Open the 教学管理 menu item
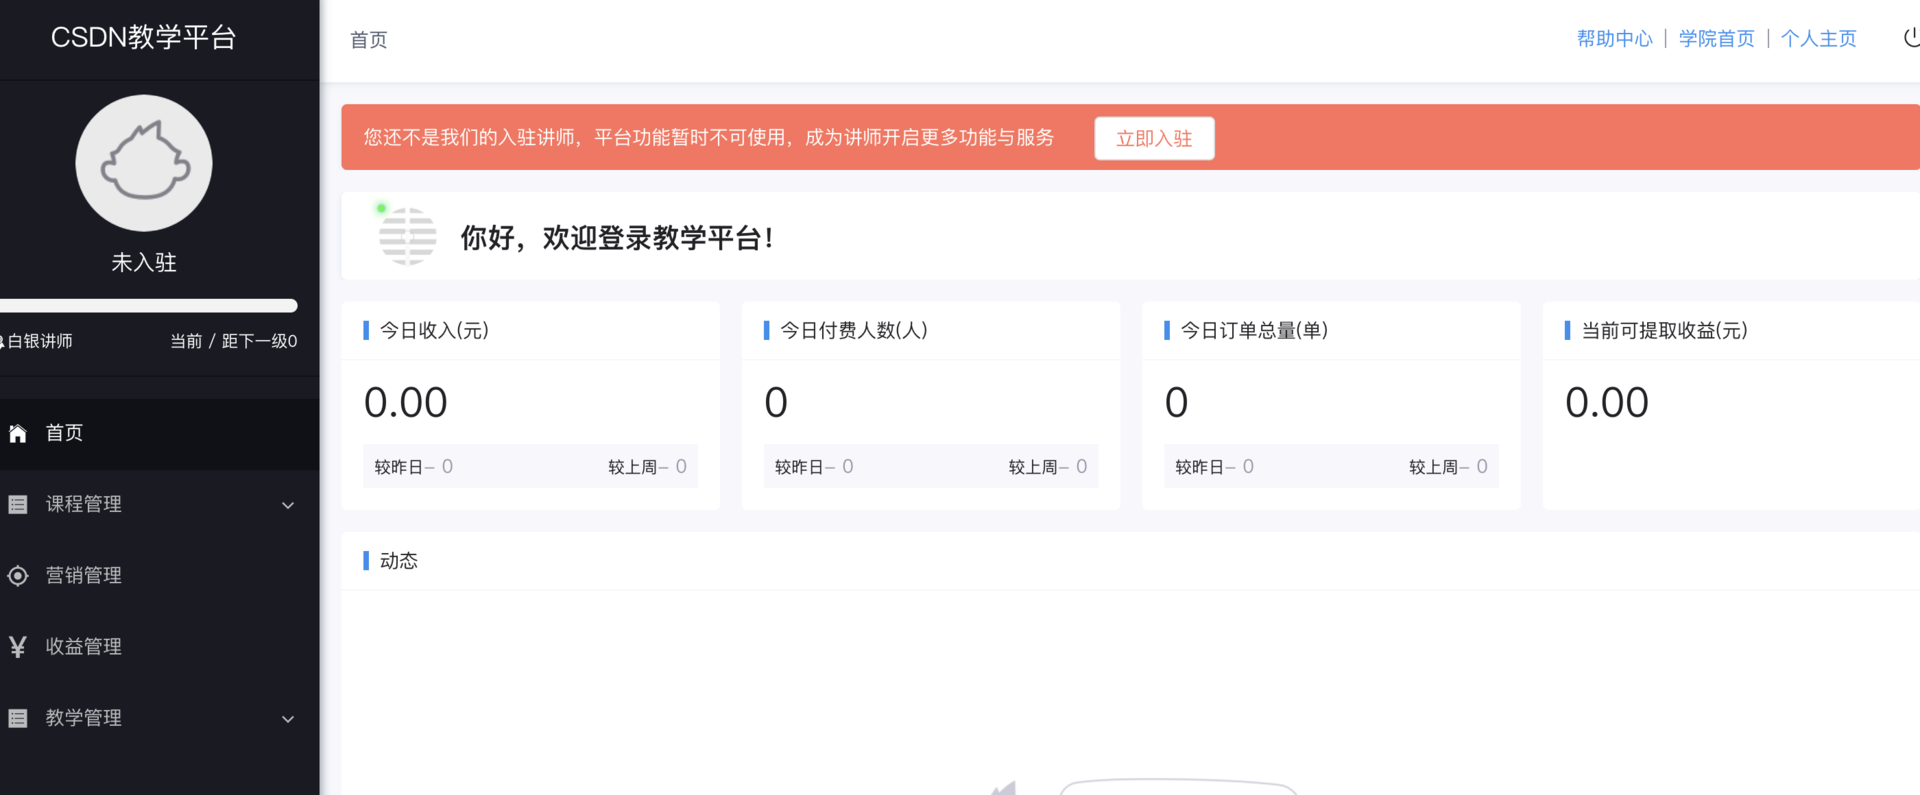This screenshot has height=795, width=1920. coord(160,718)
